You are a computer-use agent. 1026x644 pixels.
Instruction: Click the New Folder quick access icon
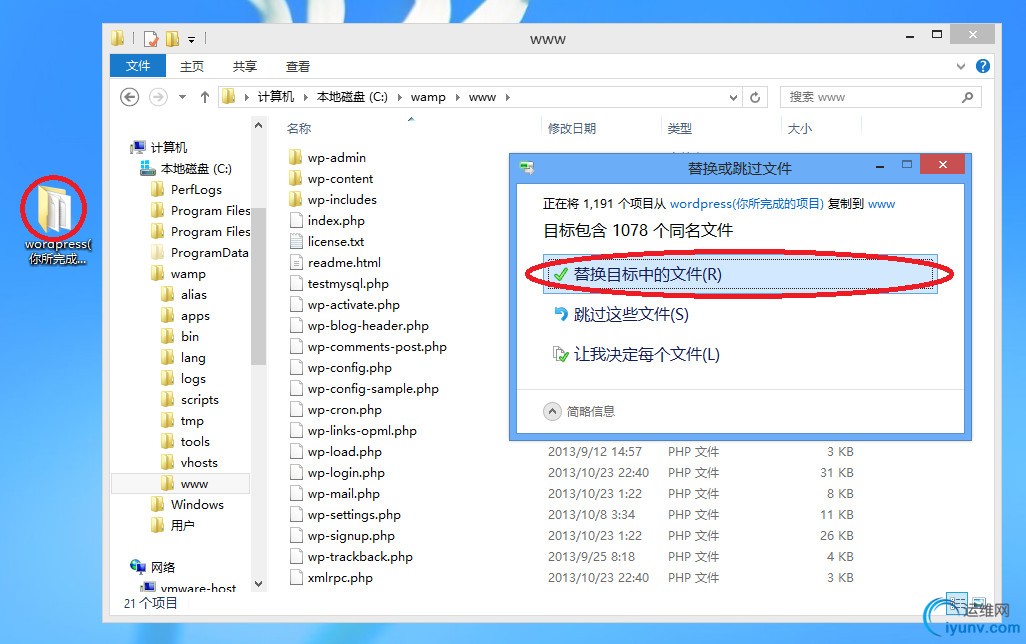[x=173, y=39]
